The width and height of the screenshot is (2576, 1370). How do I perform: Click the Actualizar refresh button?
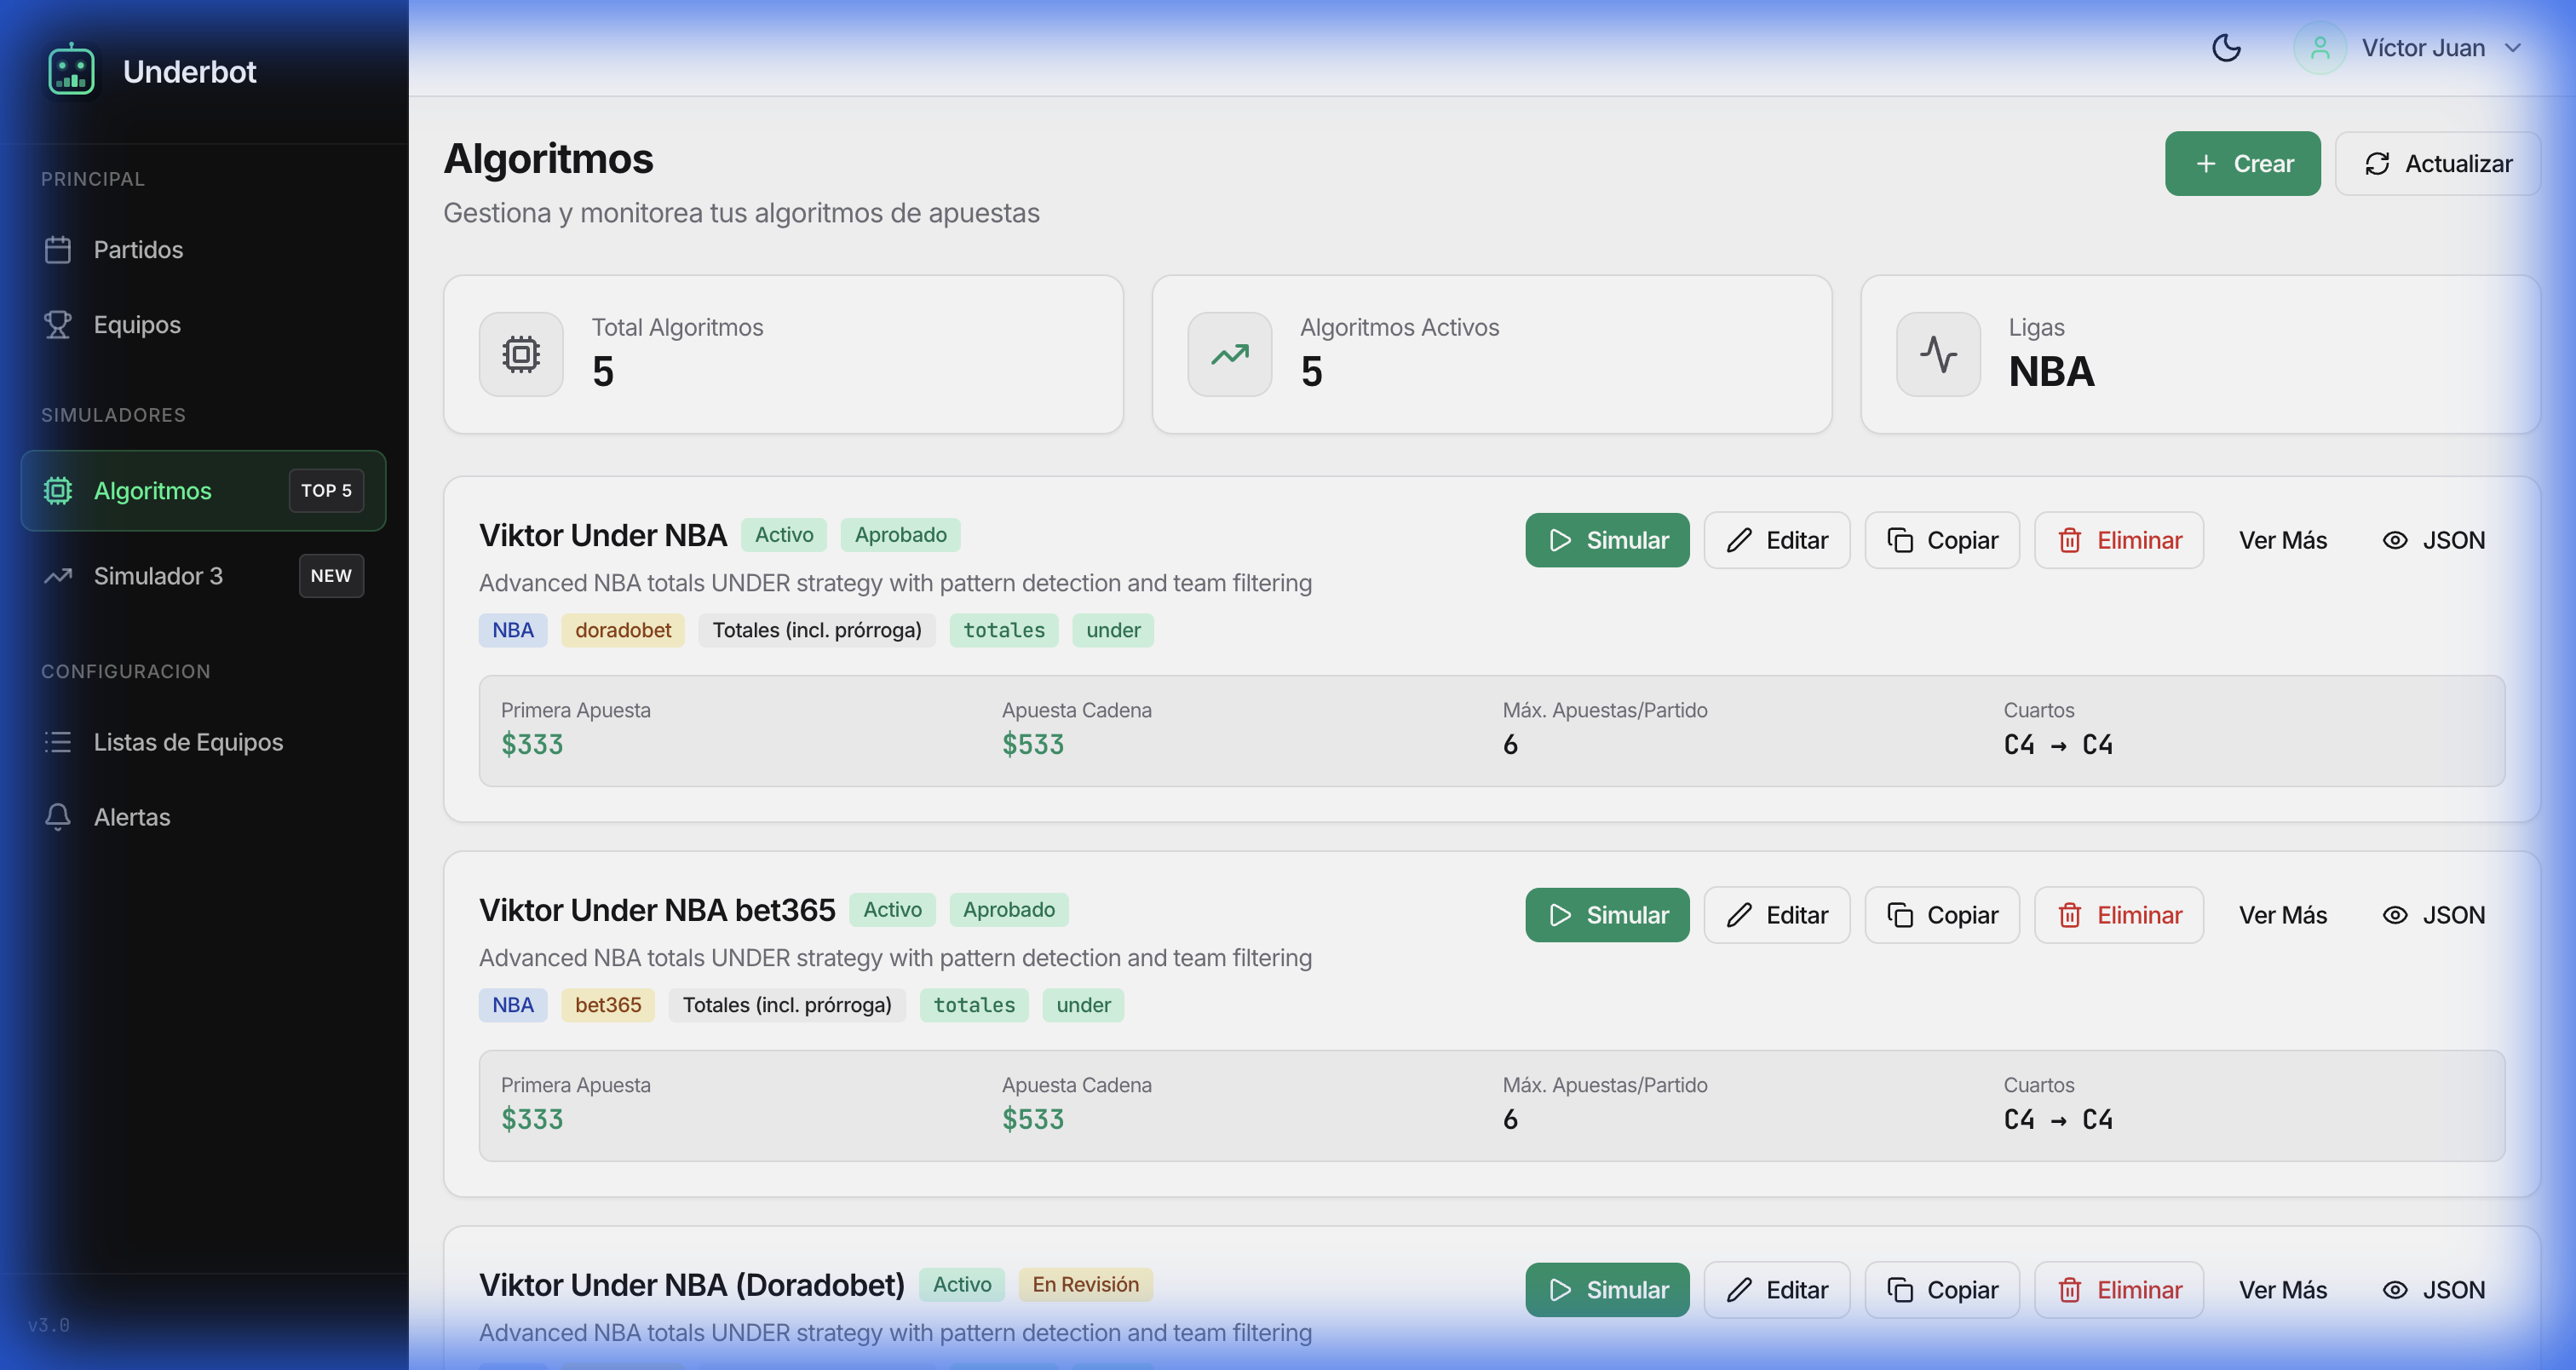click(x=2437, y=164)
